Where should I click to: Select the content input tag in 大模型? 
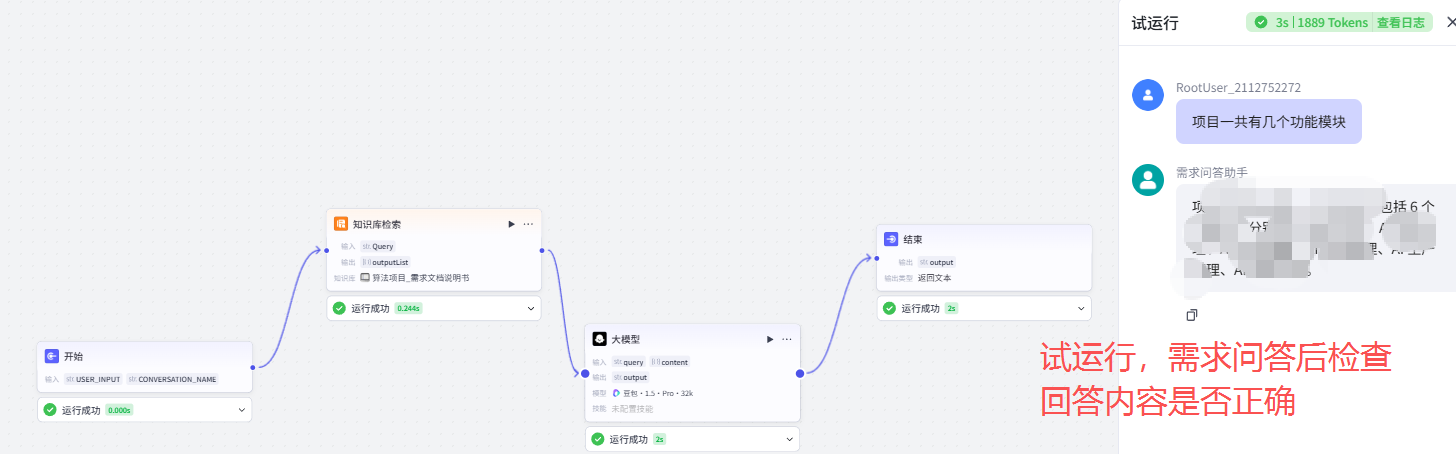(x=669, y=362)
